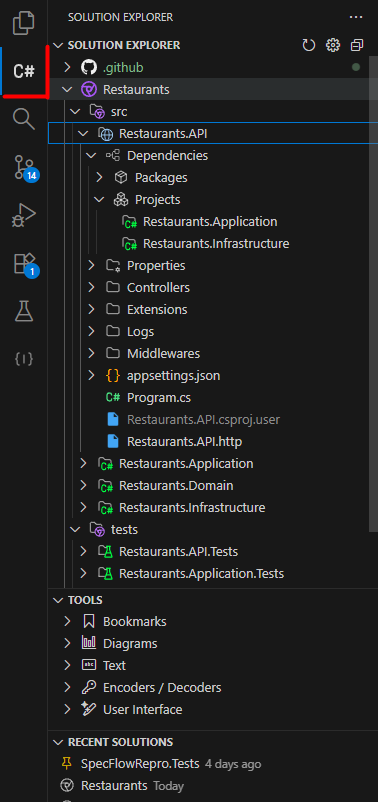
Task: Select the Restaurants.API.Tests project
Action: 179,551
